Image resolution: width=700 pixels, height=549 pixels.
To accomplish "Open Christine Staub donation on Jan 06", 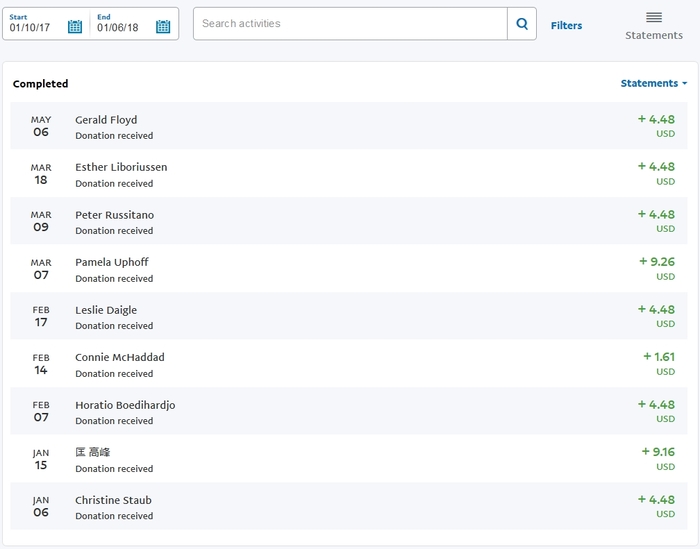I will (113, 500).
